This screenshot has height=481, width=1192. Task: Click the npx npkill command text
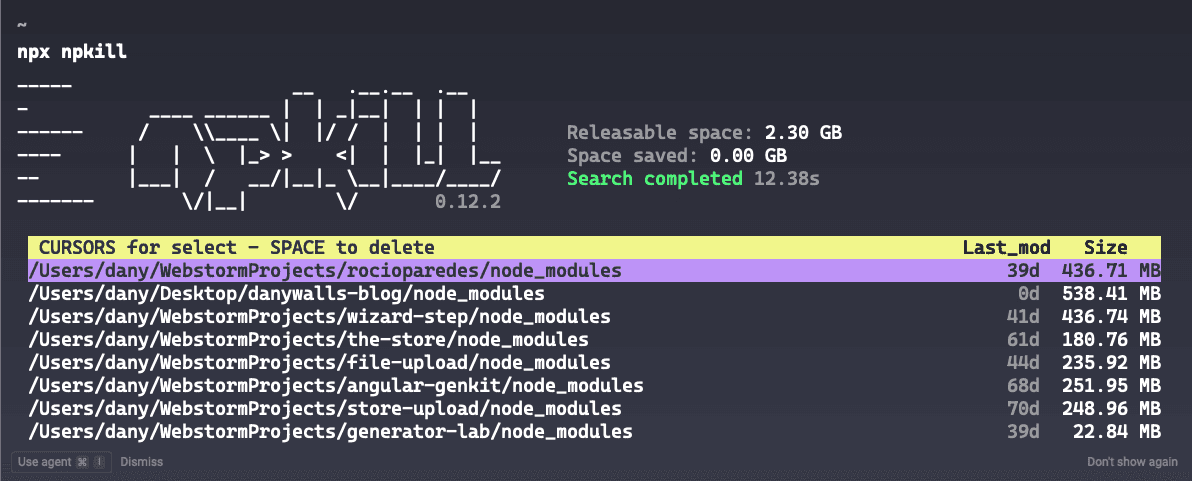point(72,52)
